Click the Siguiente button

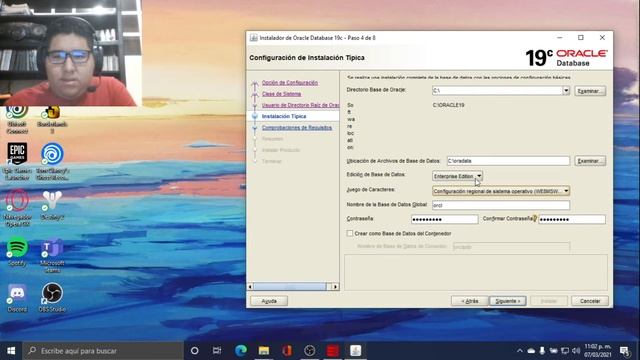click(508, 301)
